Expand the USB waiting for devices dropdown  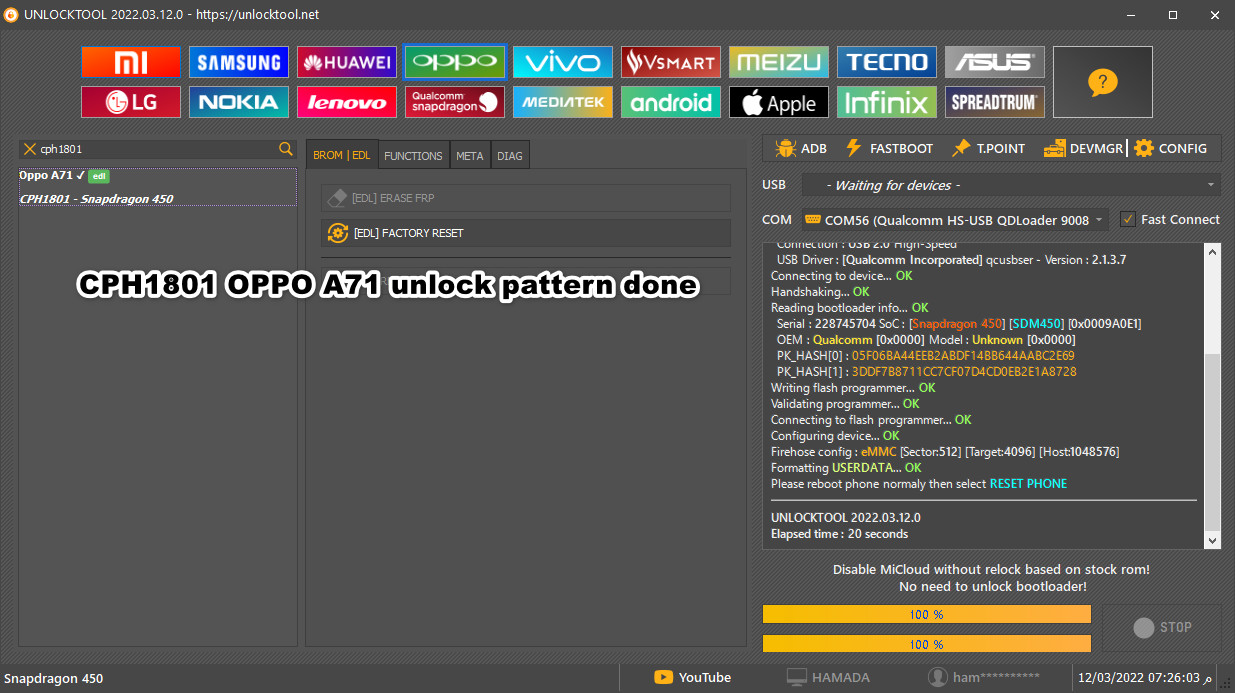[x=1010, y=185]
